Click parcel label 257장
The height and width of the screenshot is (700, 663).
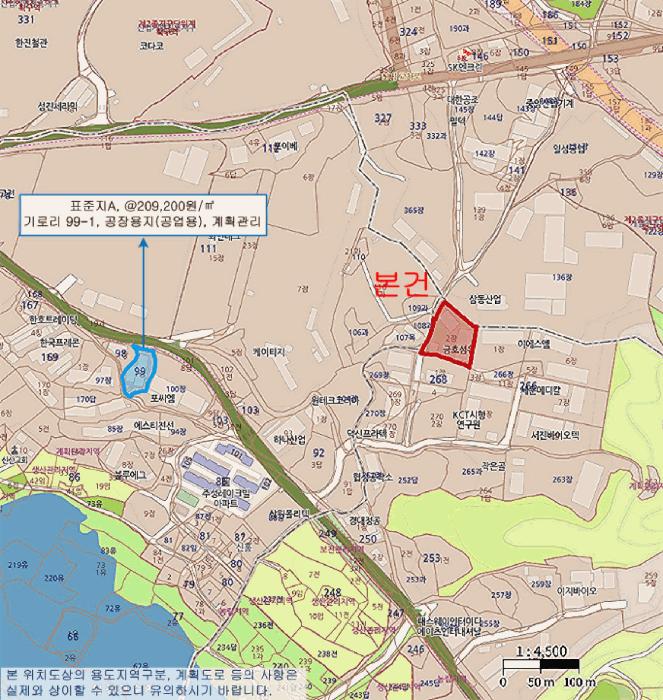click(x=501, y=595)
